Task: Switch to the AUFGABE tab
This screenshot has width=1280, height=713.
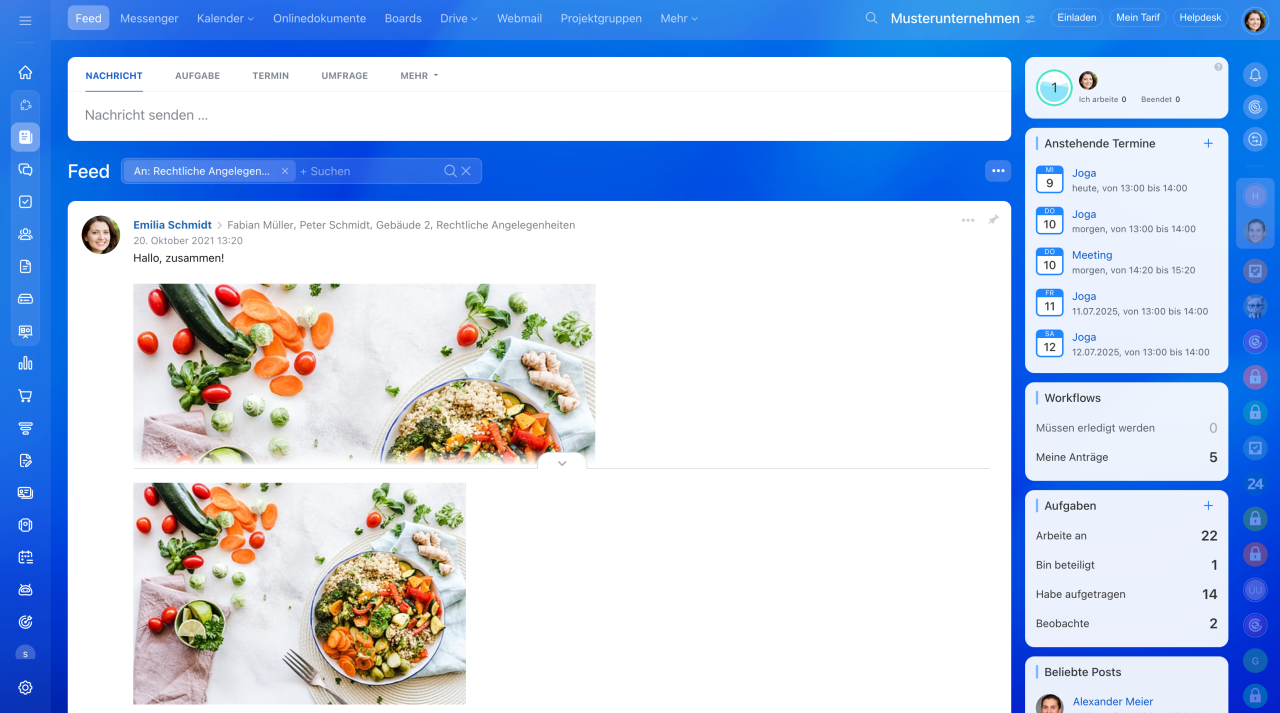Action: coord(197,76)
